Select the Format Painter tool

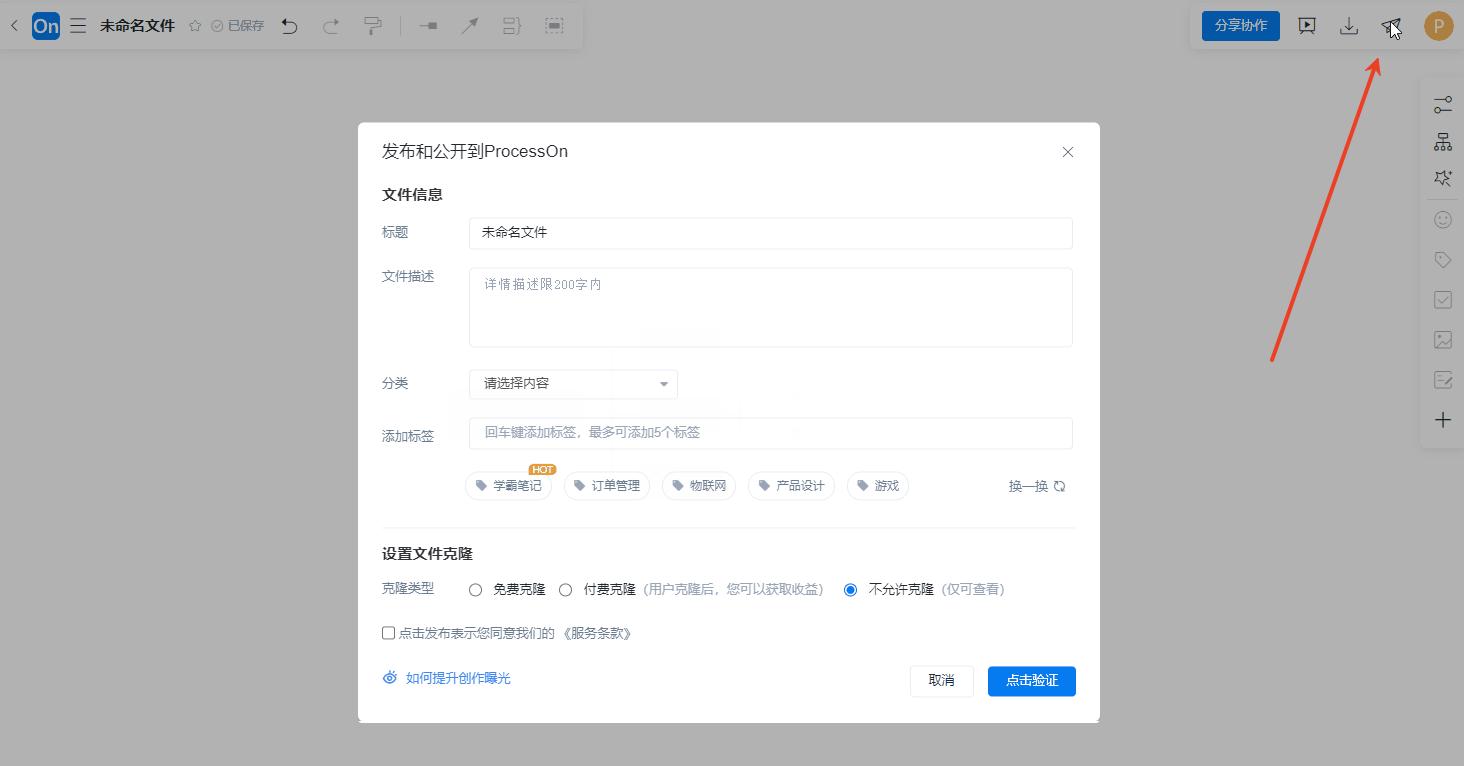click(x=372, y=25)
